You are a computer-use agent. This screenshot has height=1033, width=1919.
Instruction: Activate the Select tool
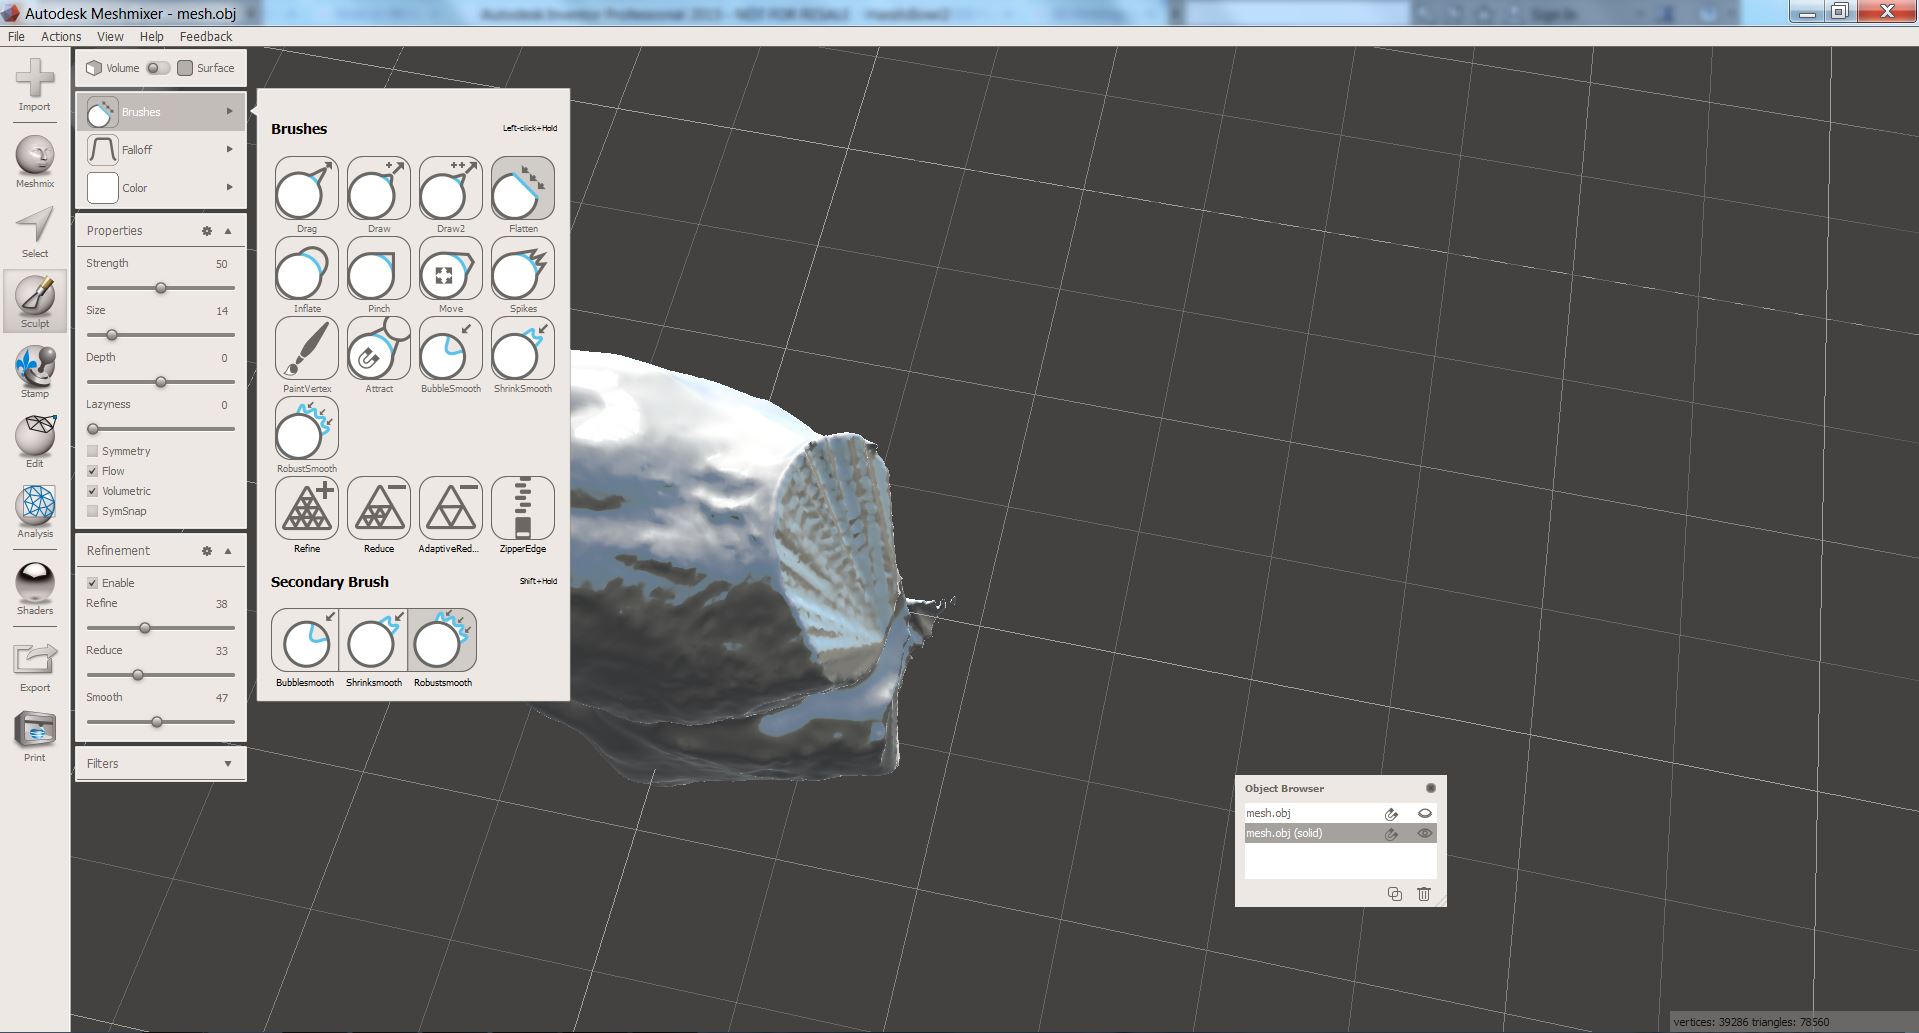(x=35, y=232)
